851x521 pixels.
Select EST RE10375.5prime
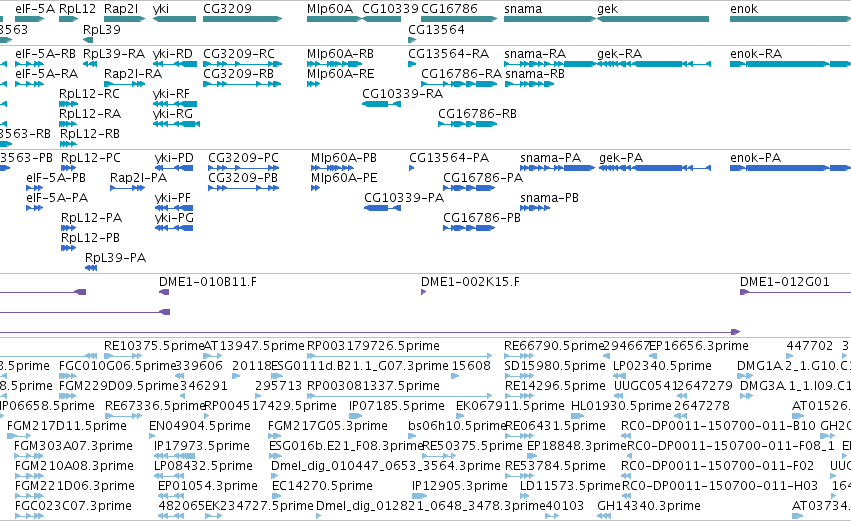click(x=154, y=346)
